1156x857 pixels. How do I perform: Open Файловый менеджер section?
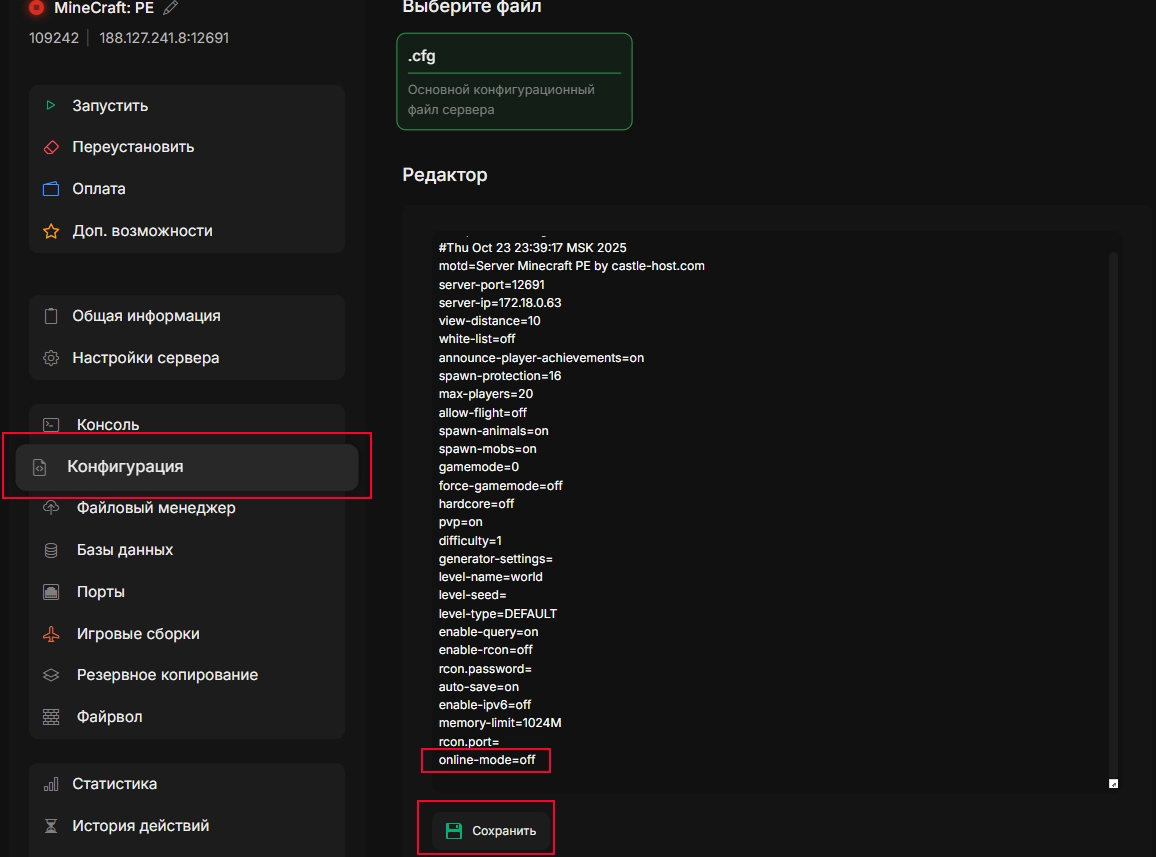(x=156, y=508)
